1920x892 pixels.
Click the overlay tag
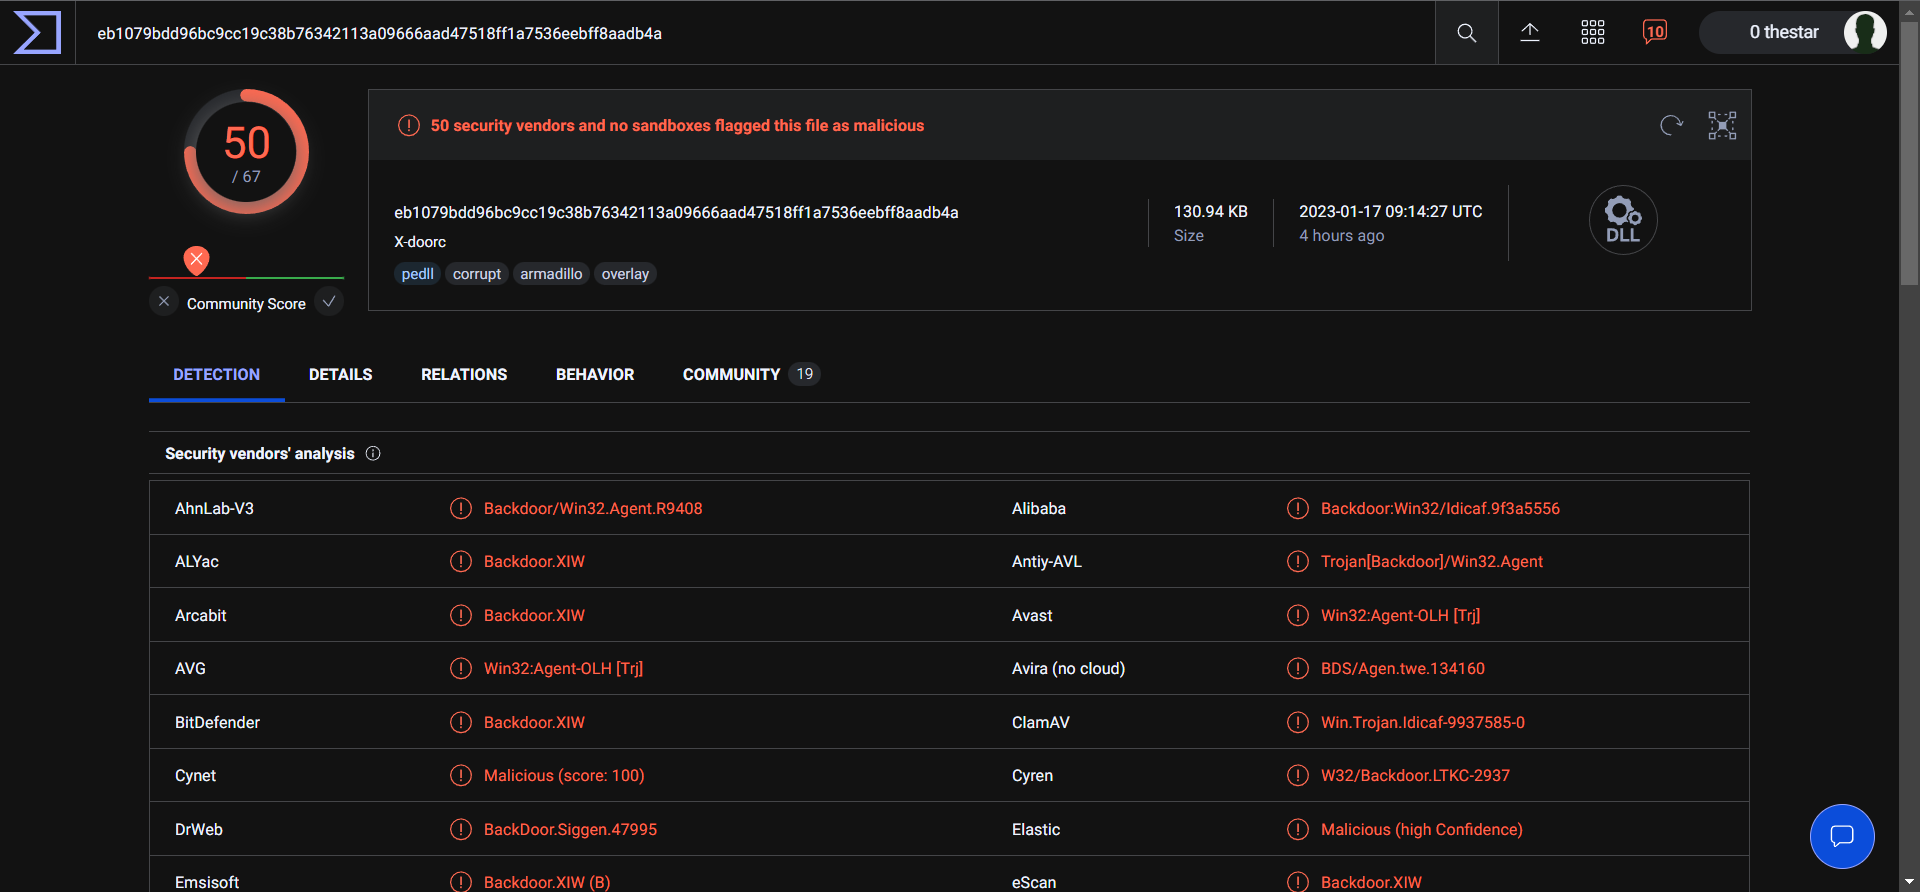click(625, 274)
